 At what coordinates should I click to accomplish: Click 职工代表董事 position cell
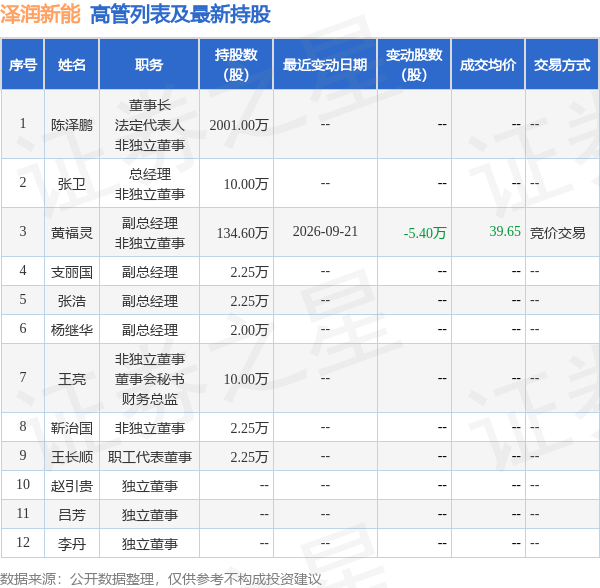149,457
